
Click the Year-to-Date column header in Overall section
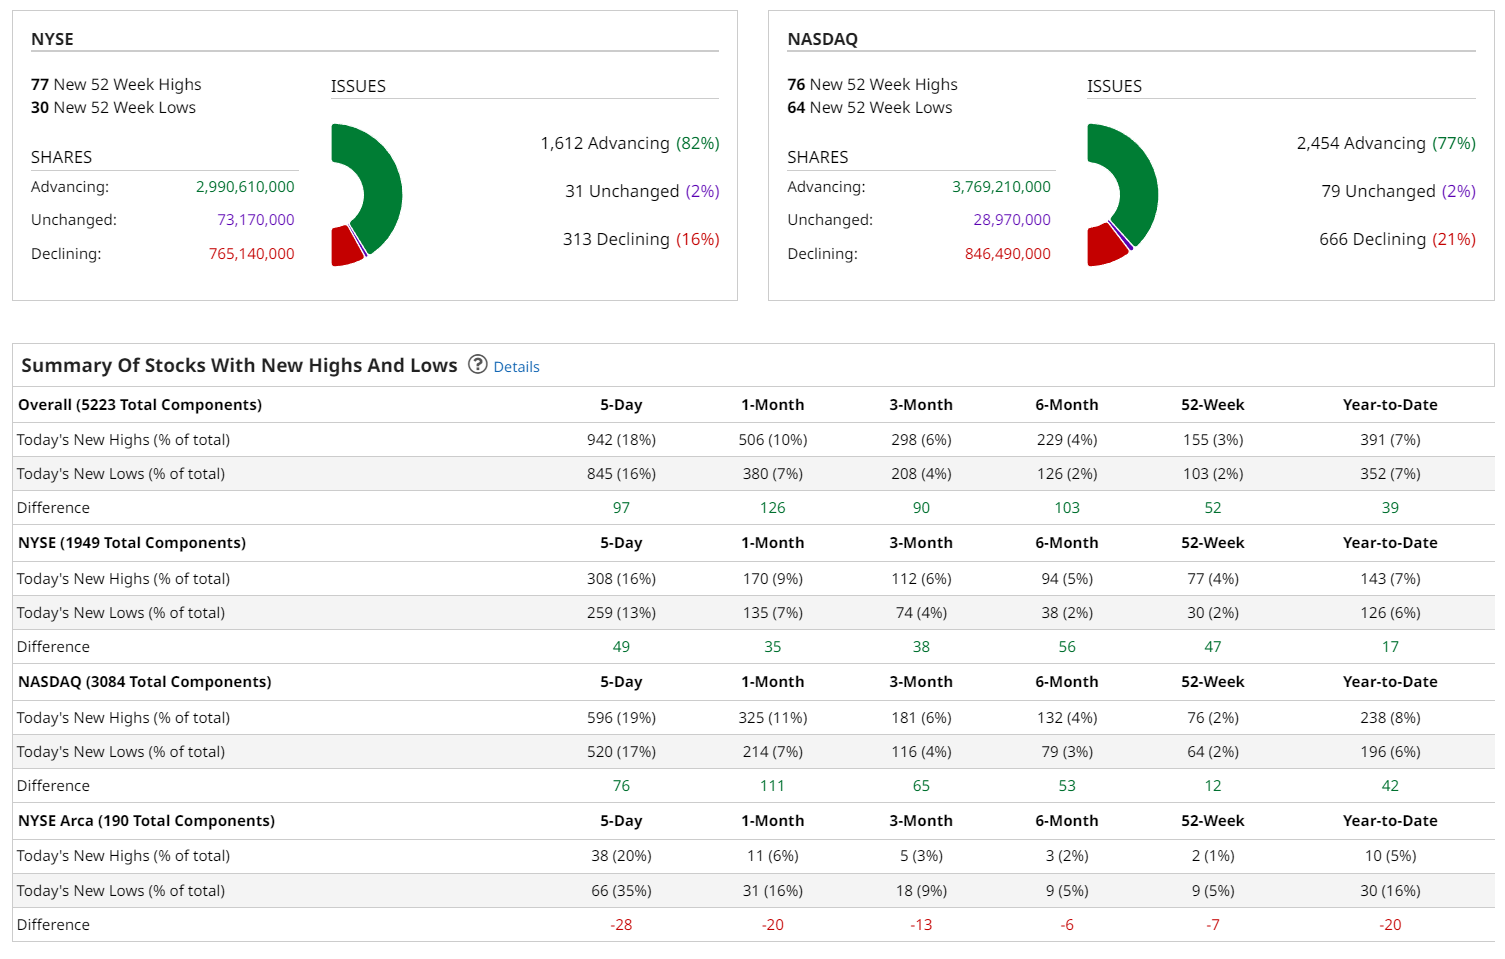pos(1390,405)
